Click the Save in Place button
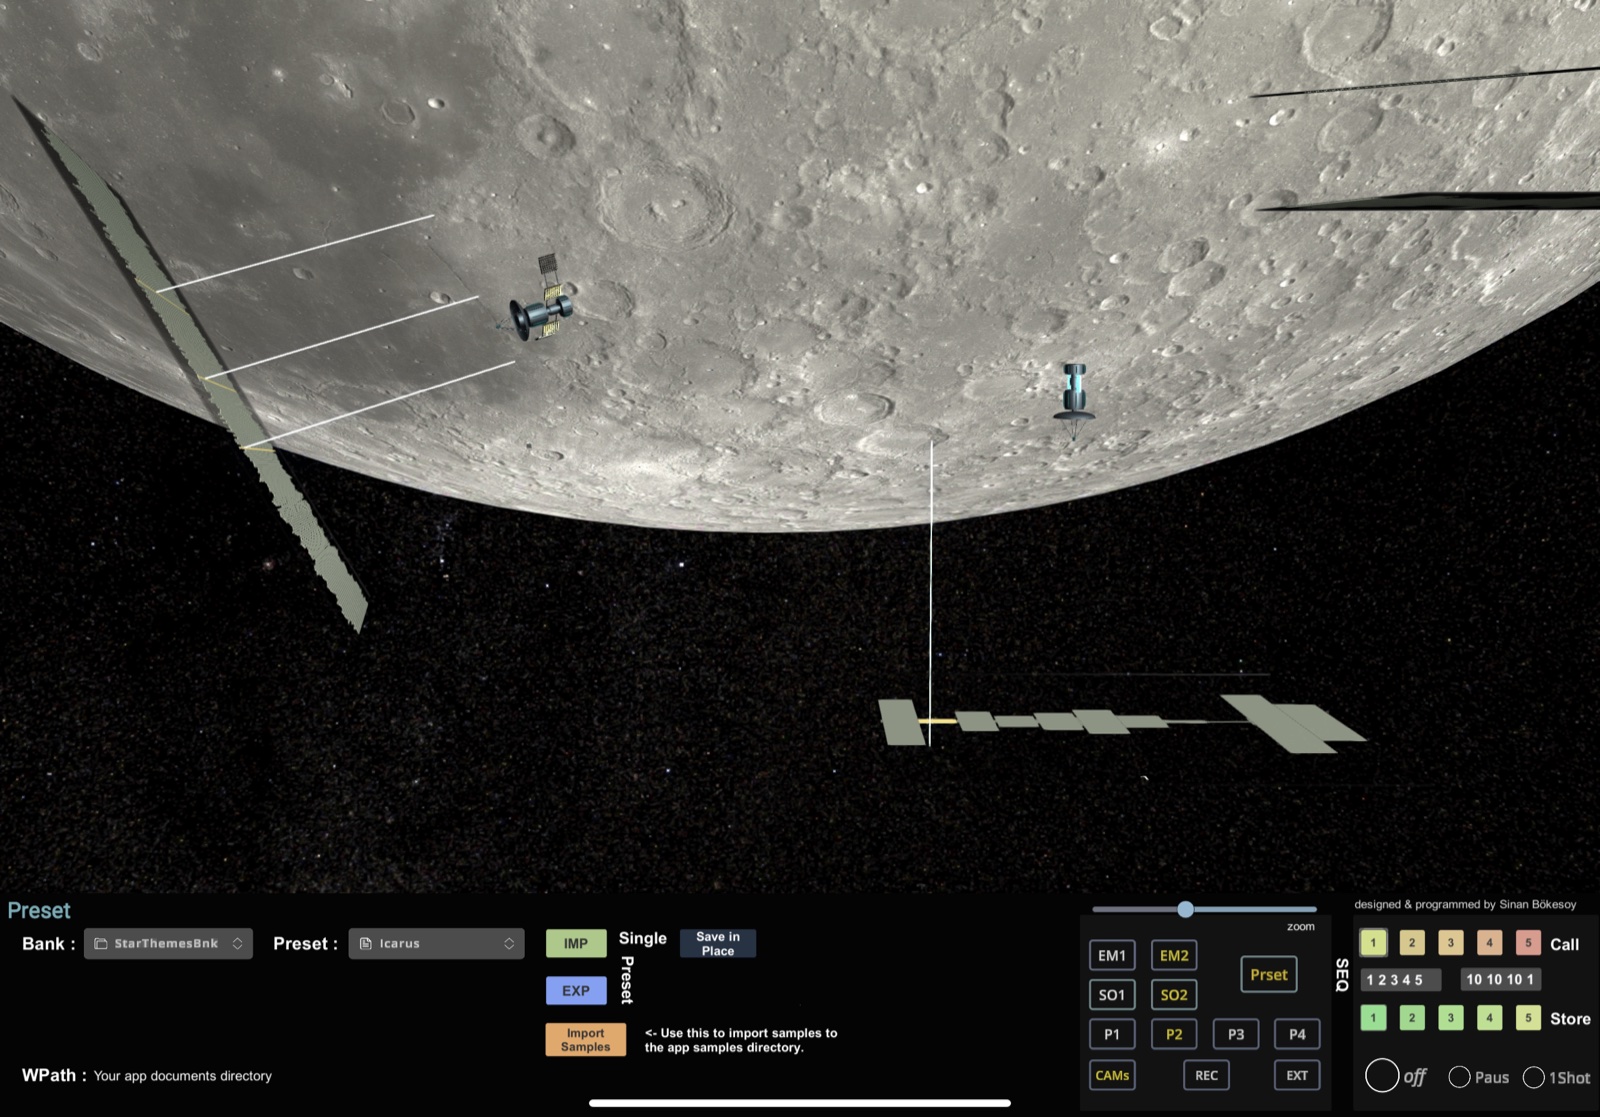Screen dimensions: 1600x1117 click(x=718, y=943)
